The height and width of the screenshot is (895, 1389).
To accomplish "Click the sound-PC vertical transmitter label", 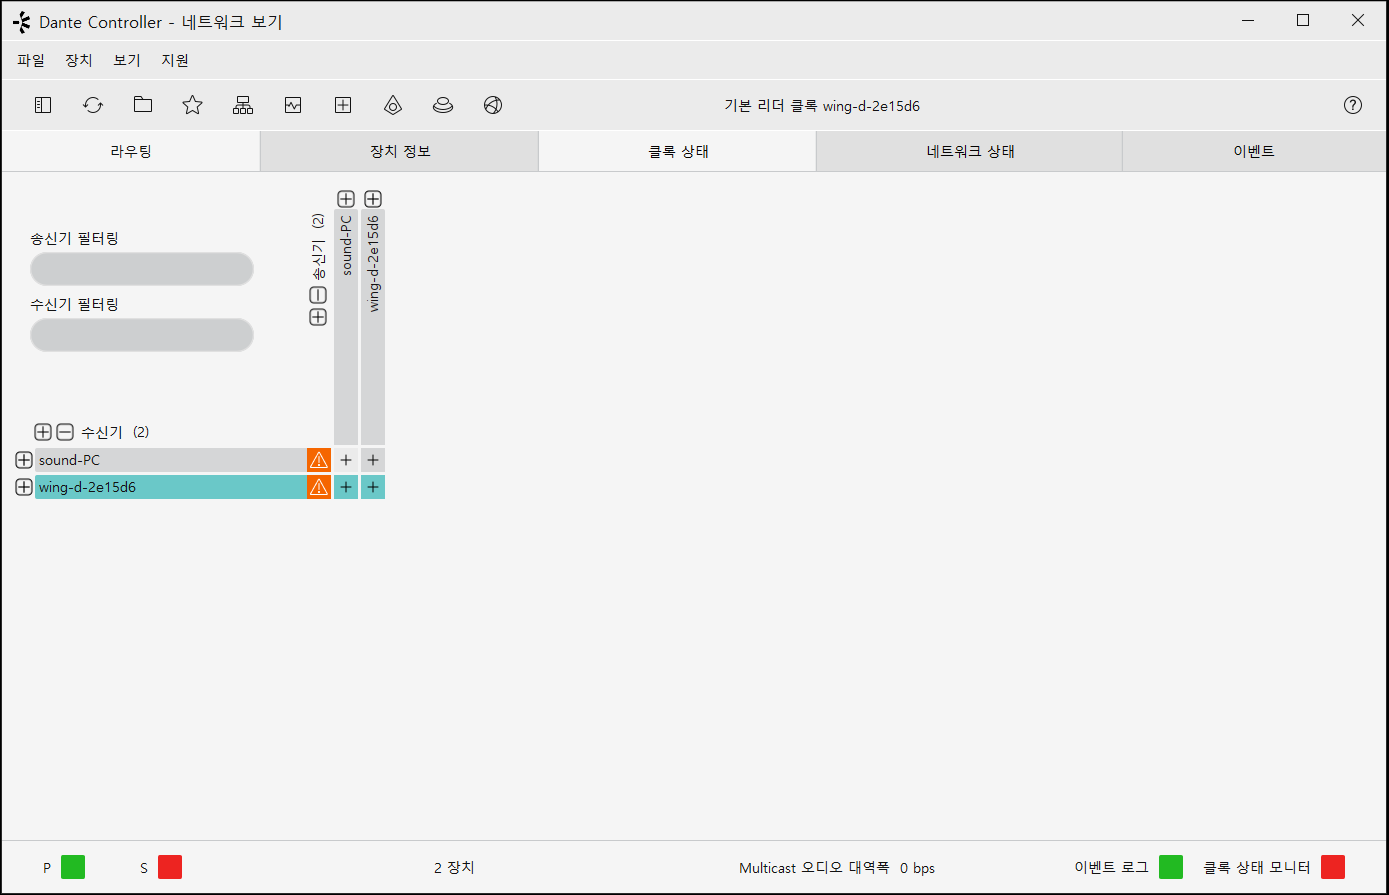I will click(x=346, y=245).
